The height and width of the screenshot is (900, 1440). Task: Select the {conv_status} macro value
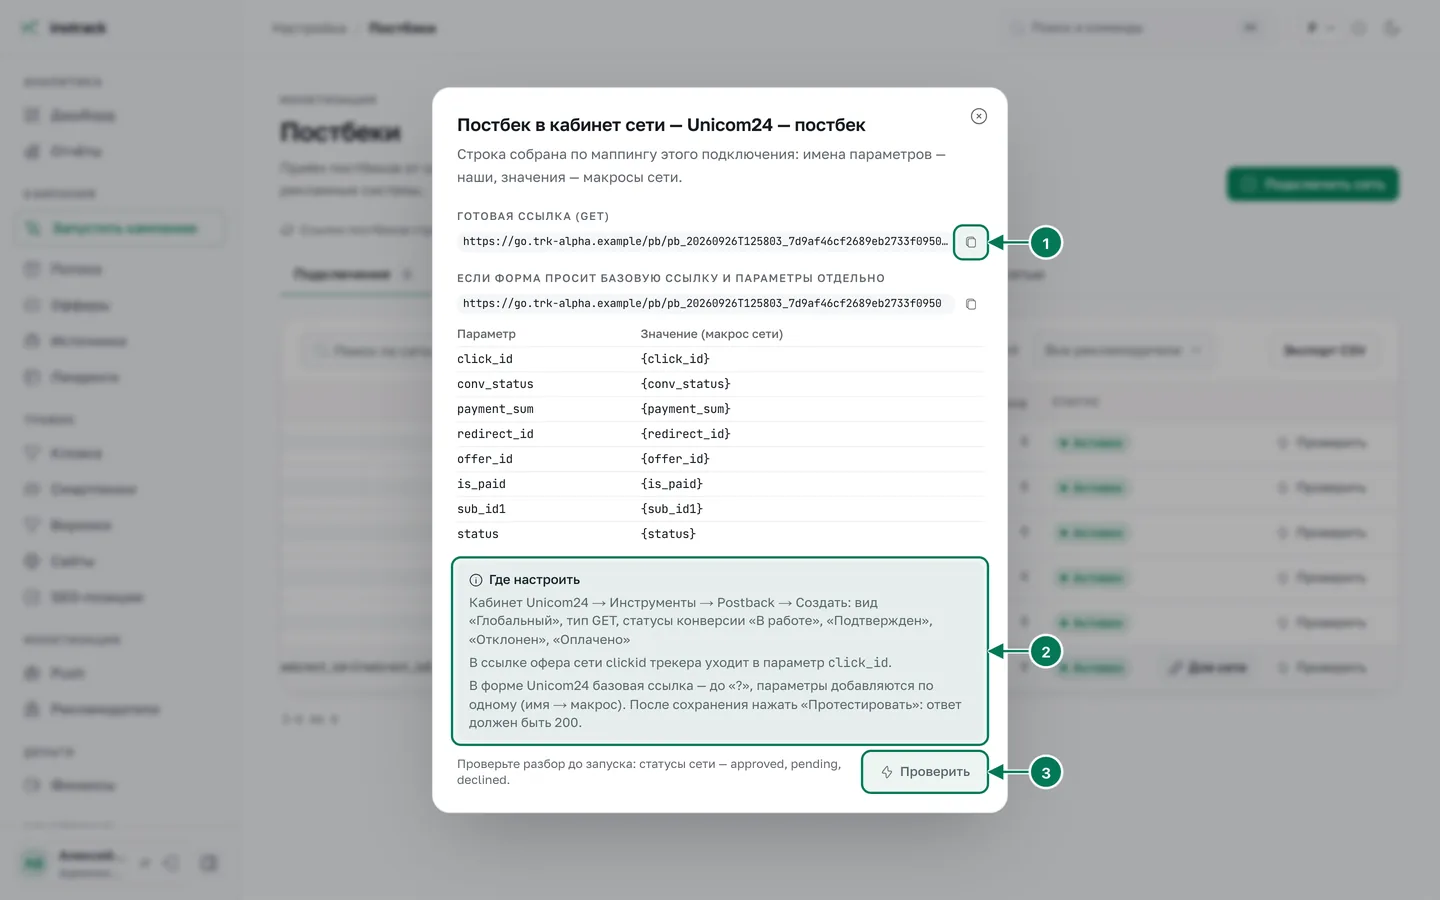pos(686,384)
